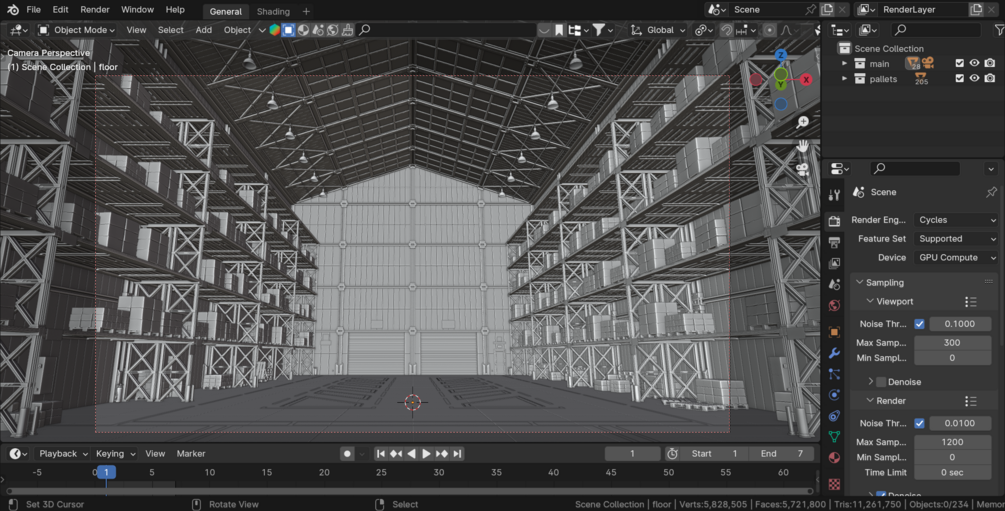Click the zoom magnifier gizmo icon

click(x=802, y=122)
